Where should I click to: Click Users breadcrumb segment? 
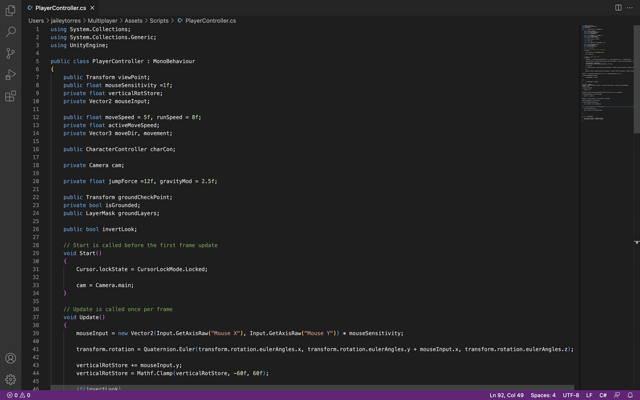(x=36, y=20)
